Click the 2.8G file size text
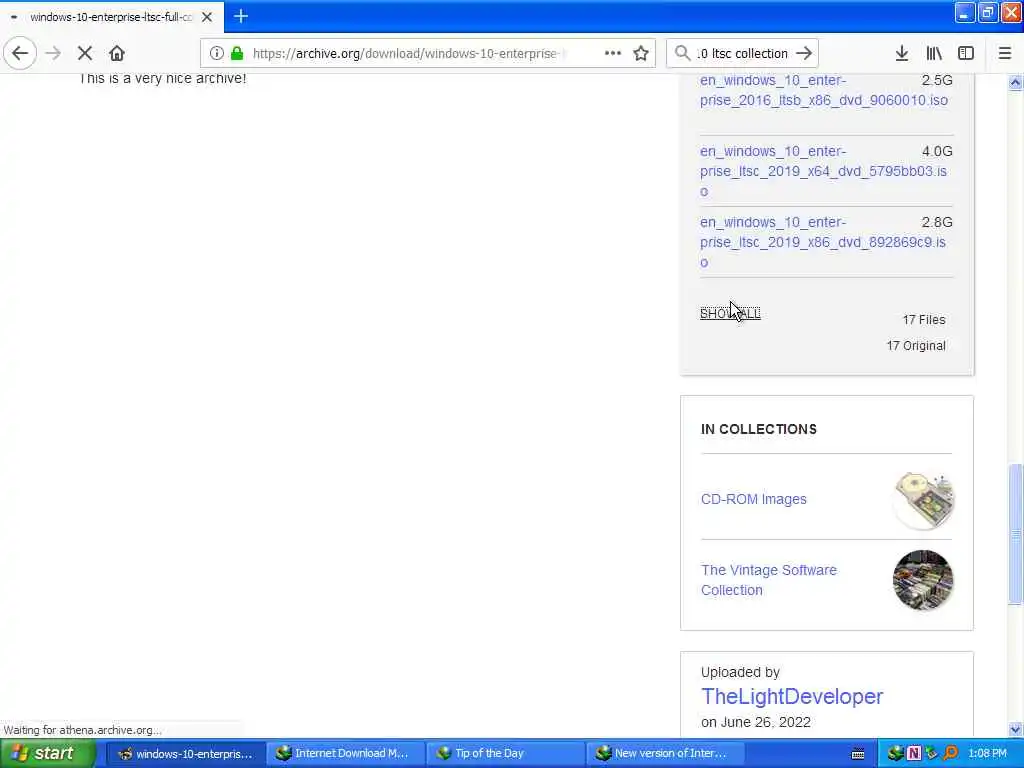Screen dimensions: 1024x768 pyautogui.click(x=936, y=222)
